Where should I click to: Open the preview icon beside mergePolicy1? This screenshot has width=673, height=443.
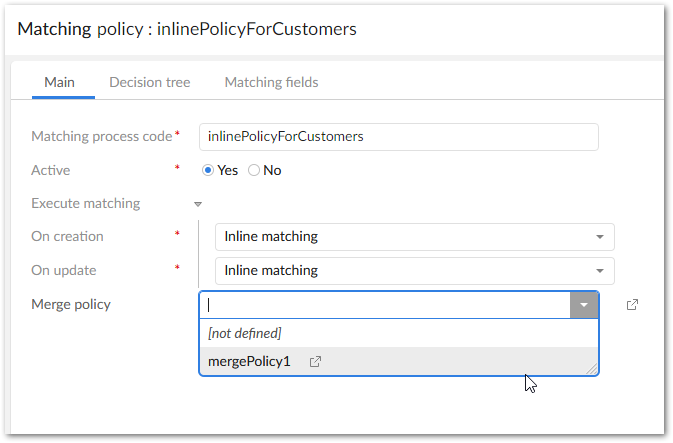coord(316,362)
